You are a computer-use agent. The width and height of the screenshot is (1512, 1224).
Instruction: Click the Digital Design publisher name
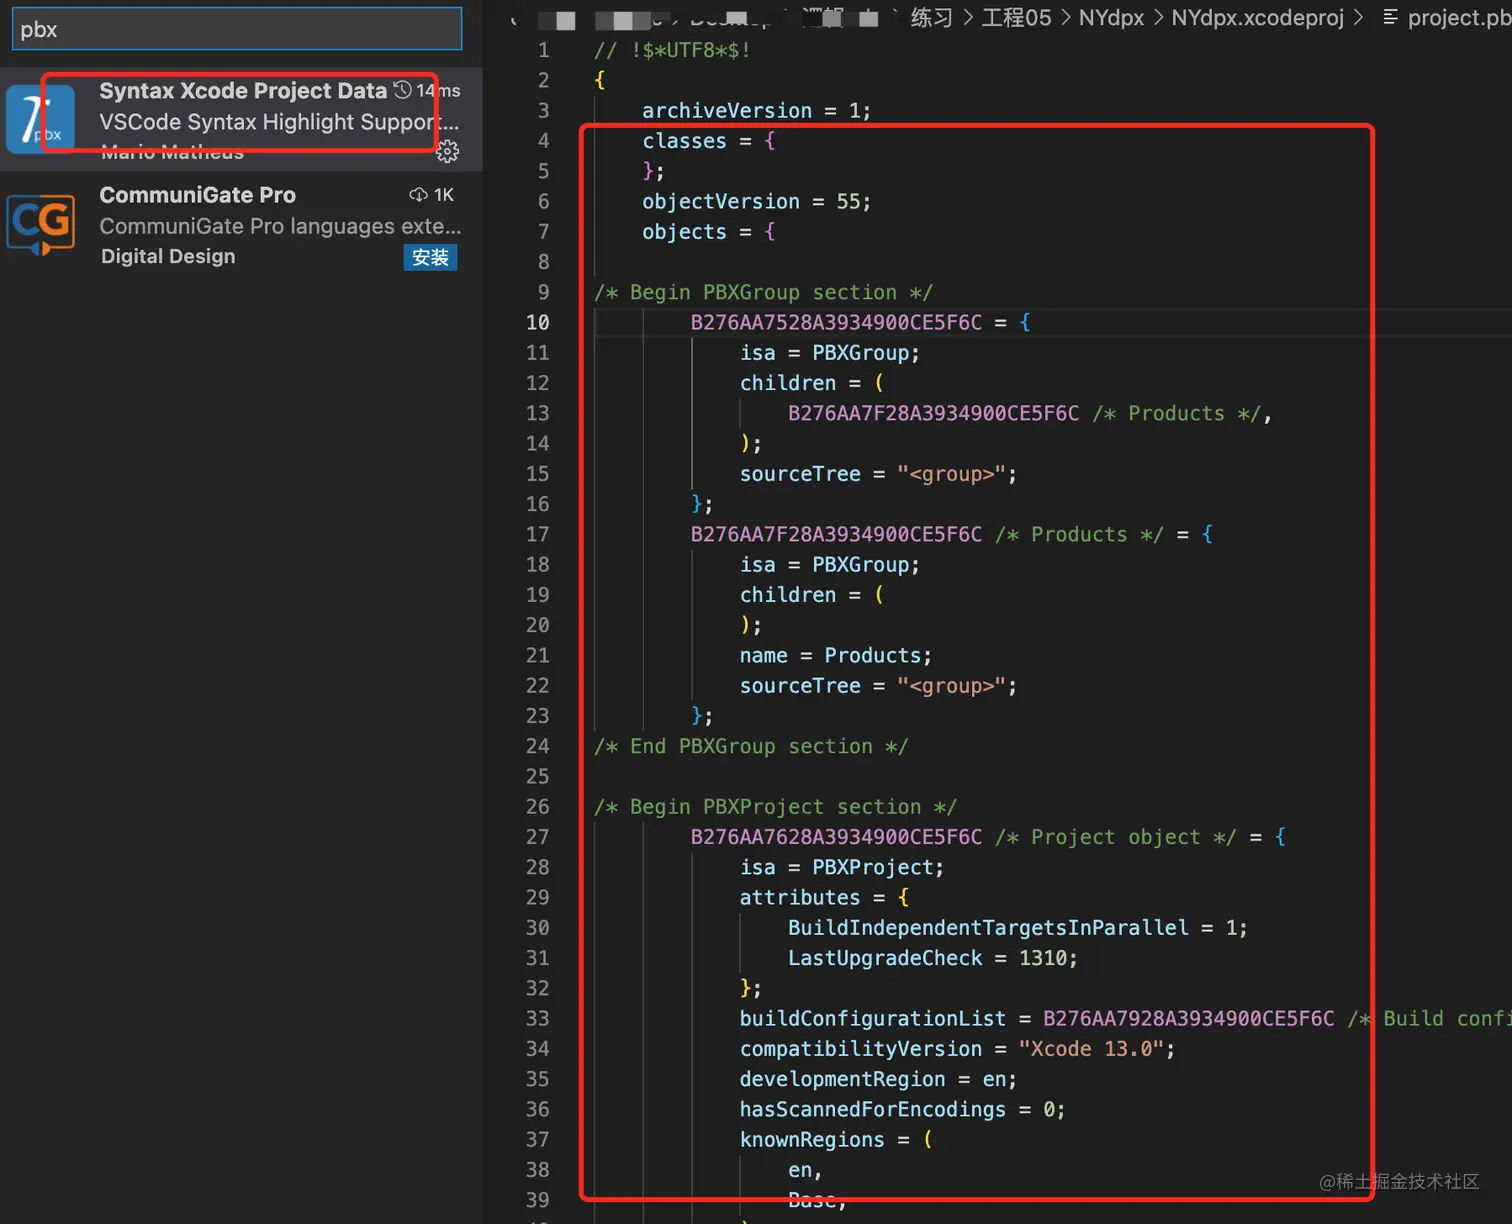168,256
